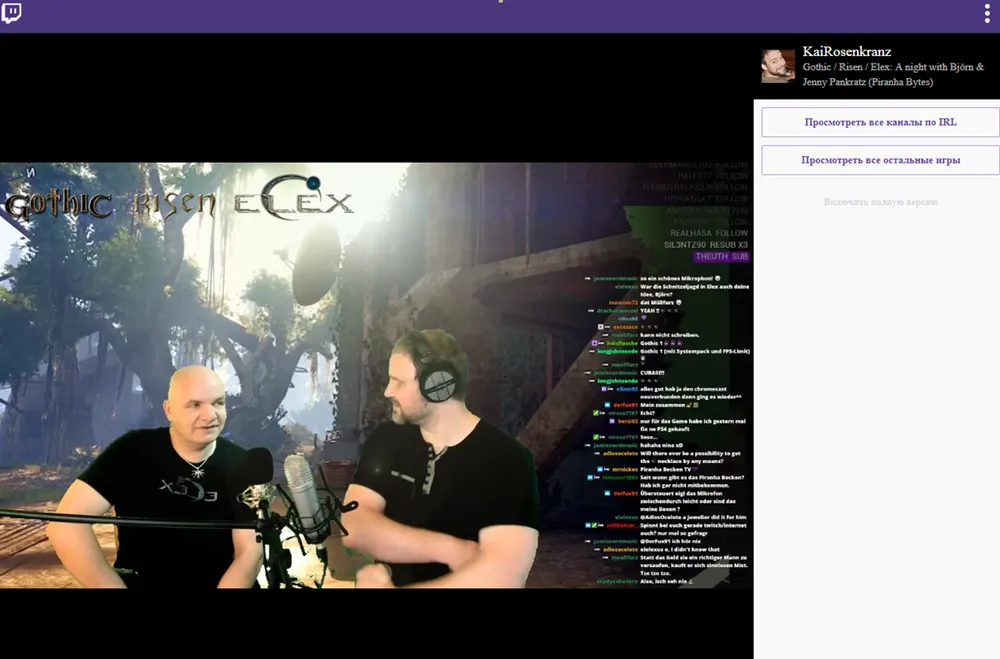Click the stream title 'Gothic / Risen / Elex' text

(x=893, y=74)
